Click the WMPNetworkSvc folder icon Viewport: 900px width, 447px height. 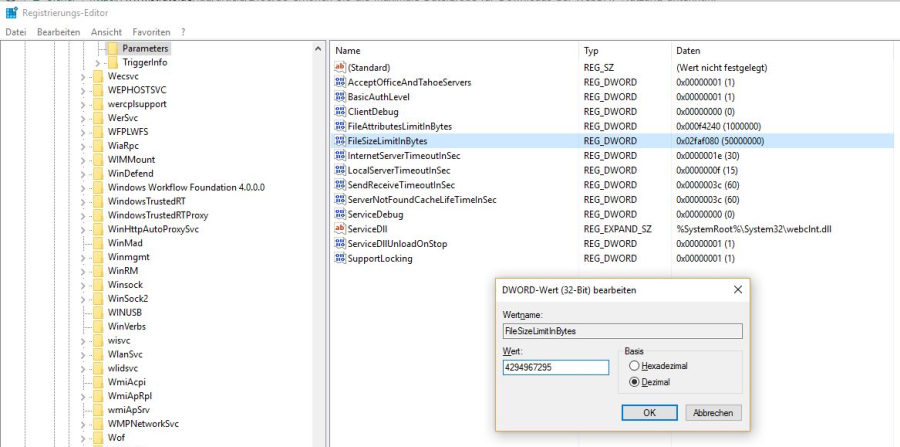tap(98, 424)
